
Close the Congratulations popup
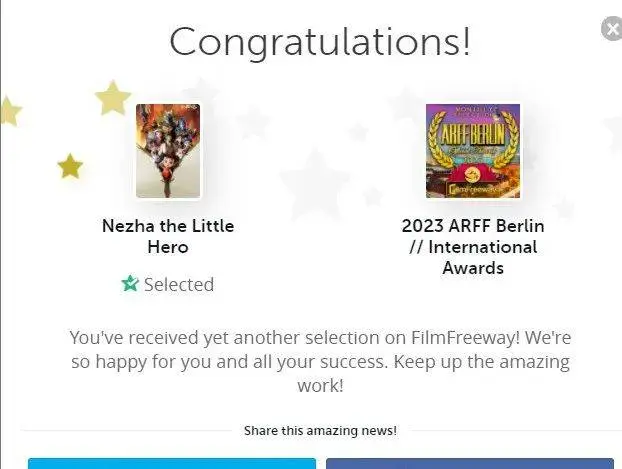pos(612,28)
